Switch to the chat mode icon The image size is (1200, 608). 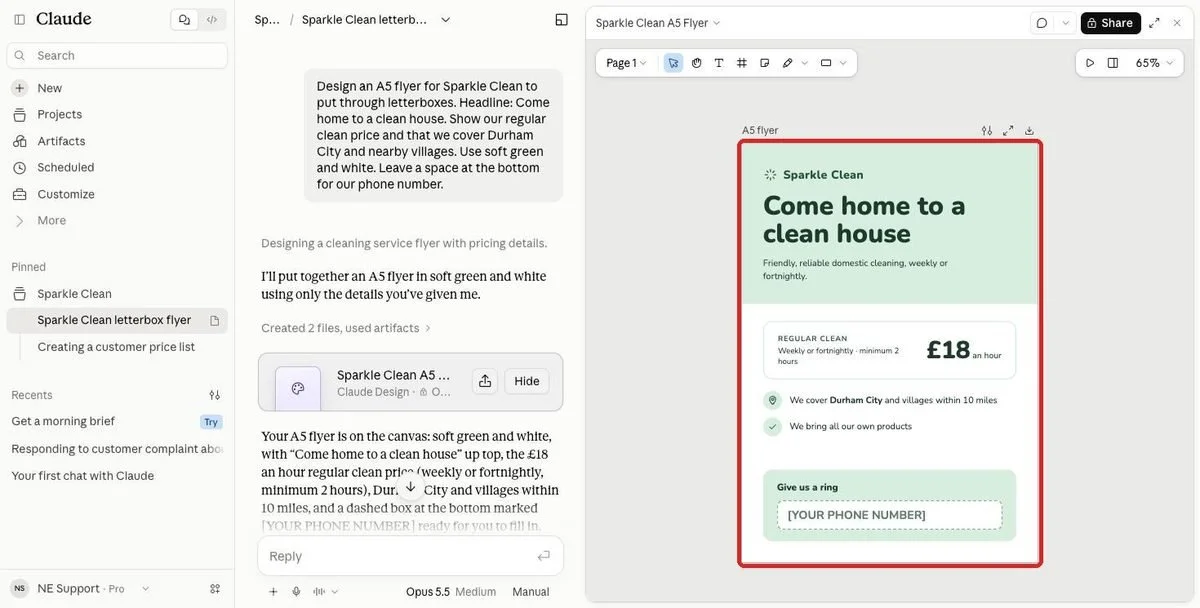[x=184, y=19]
